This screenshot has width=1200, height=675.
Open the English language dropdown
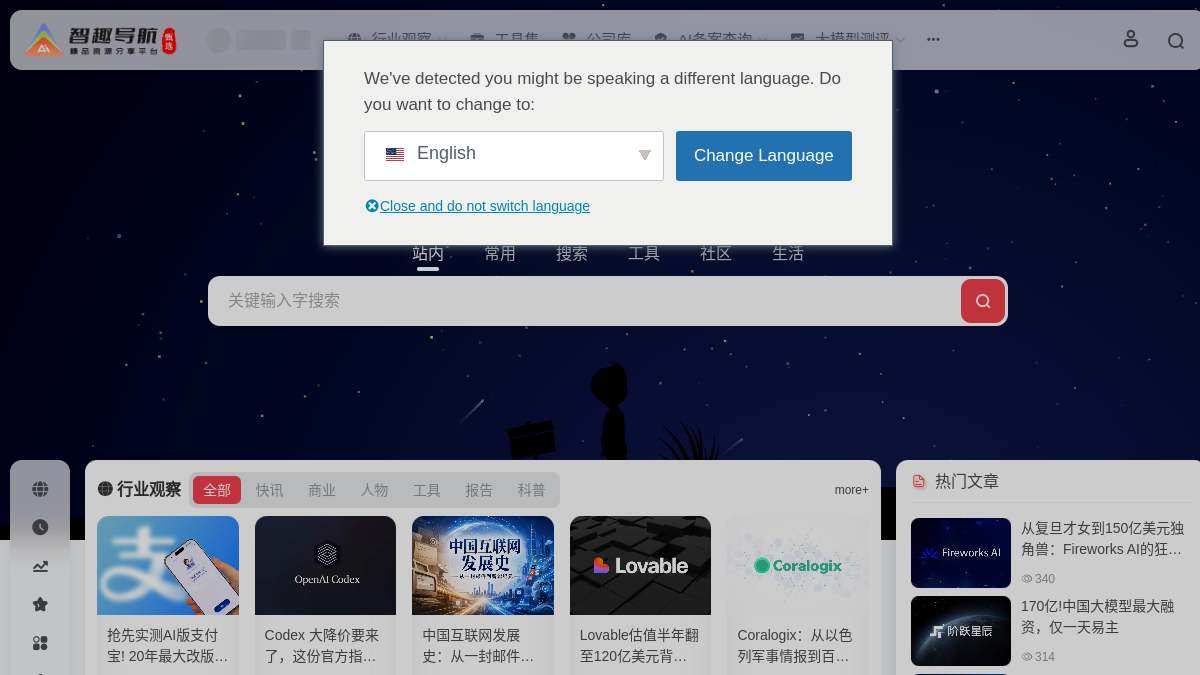(514, 156)
